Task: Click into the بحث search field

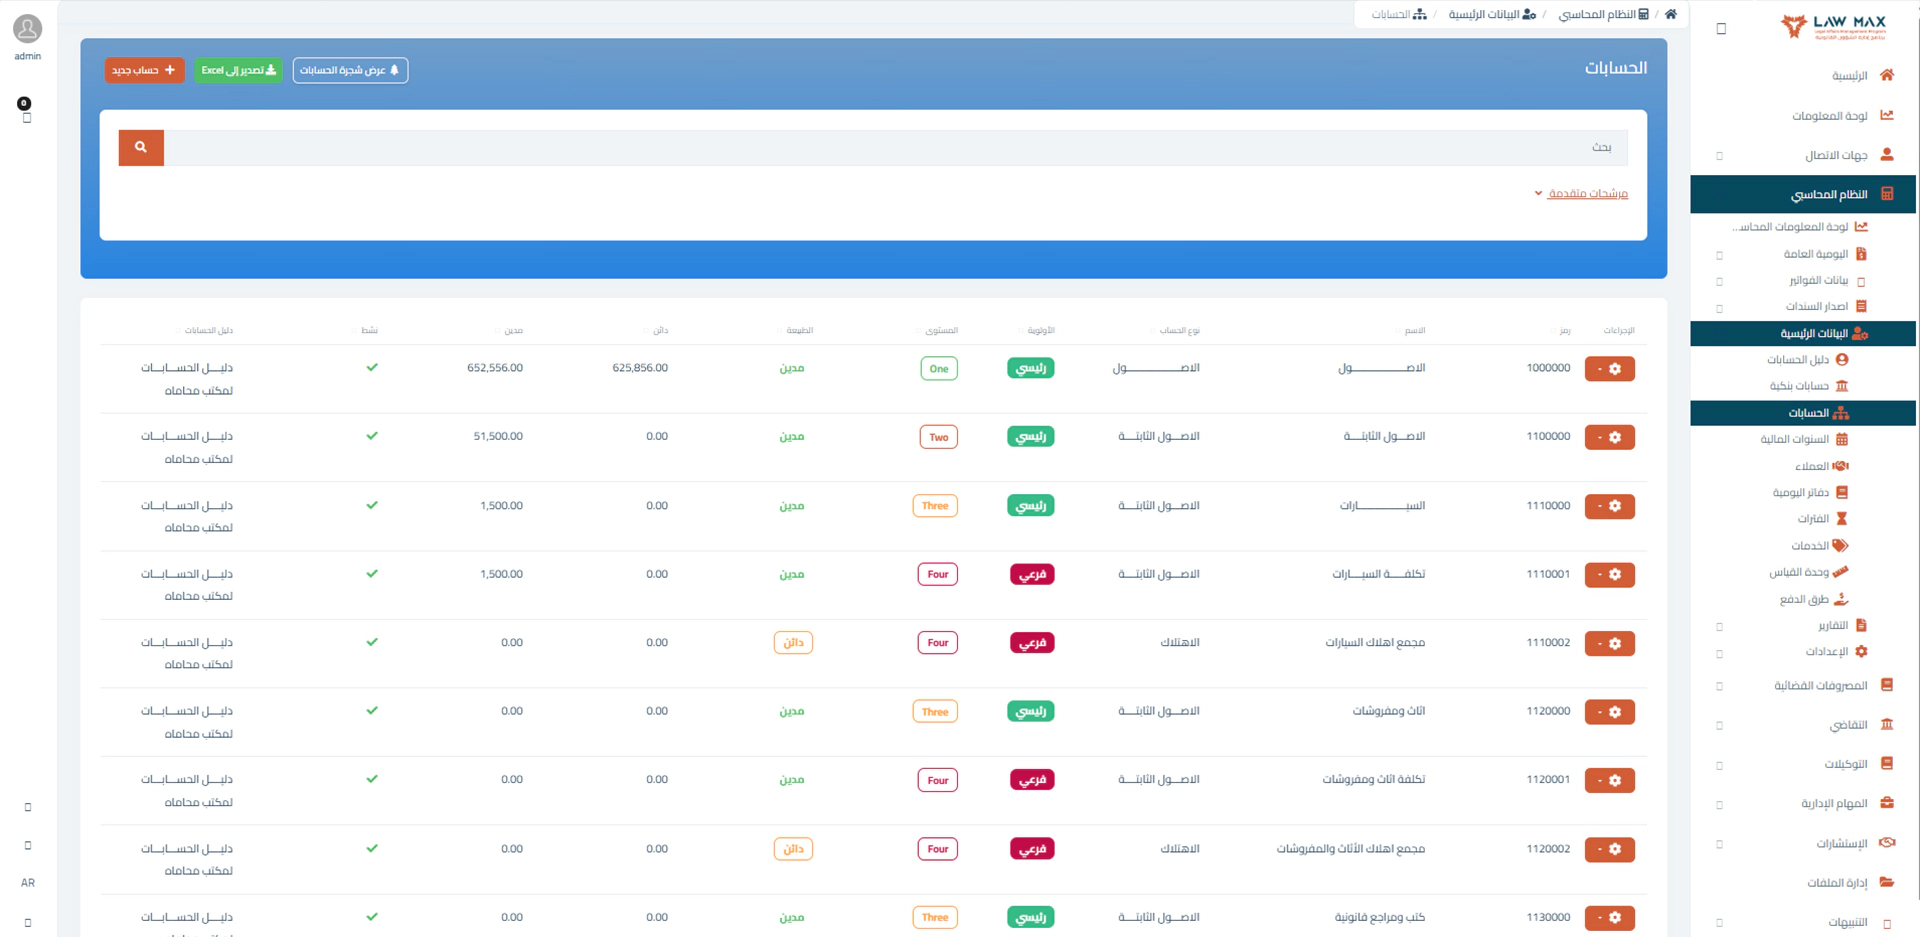Action: pyautogui.click(x=895, y=147)
